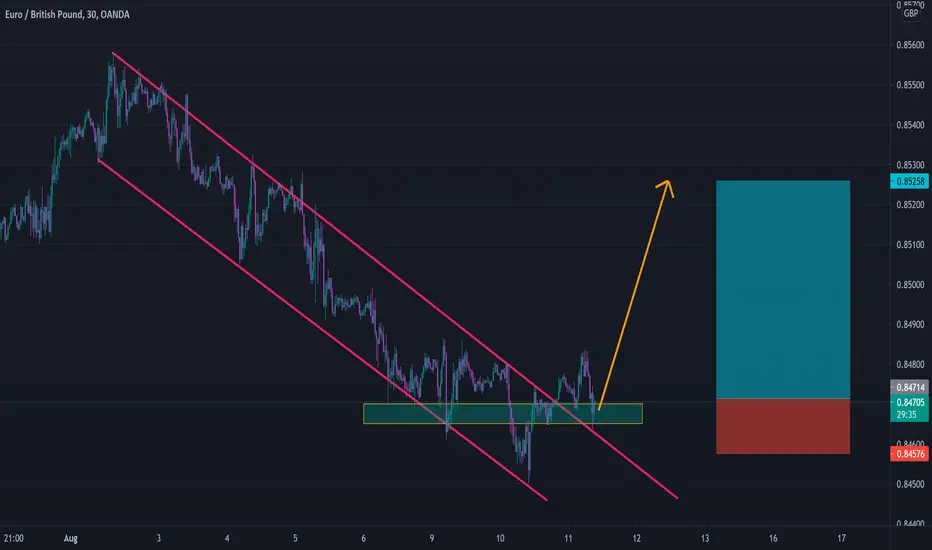Click the 0.85600 price axis label
The image size is (932, 550).
coord(910,45)
